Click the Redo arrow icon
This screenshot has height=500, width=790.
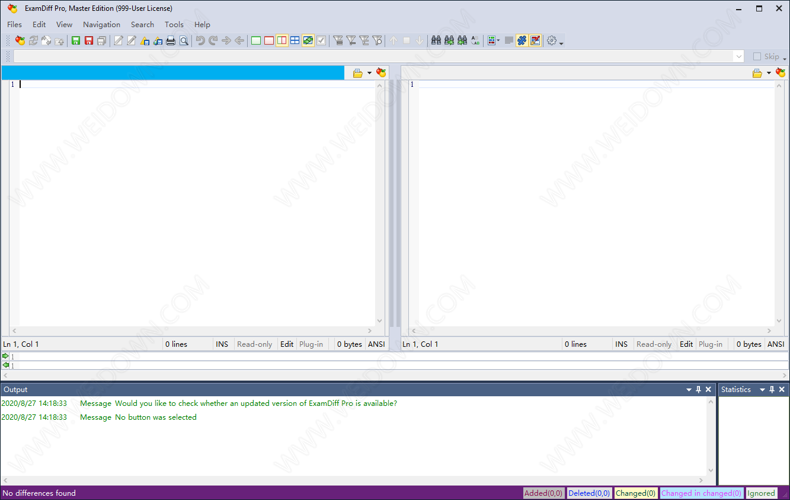pos(214,41)
